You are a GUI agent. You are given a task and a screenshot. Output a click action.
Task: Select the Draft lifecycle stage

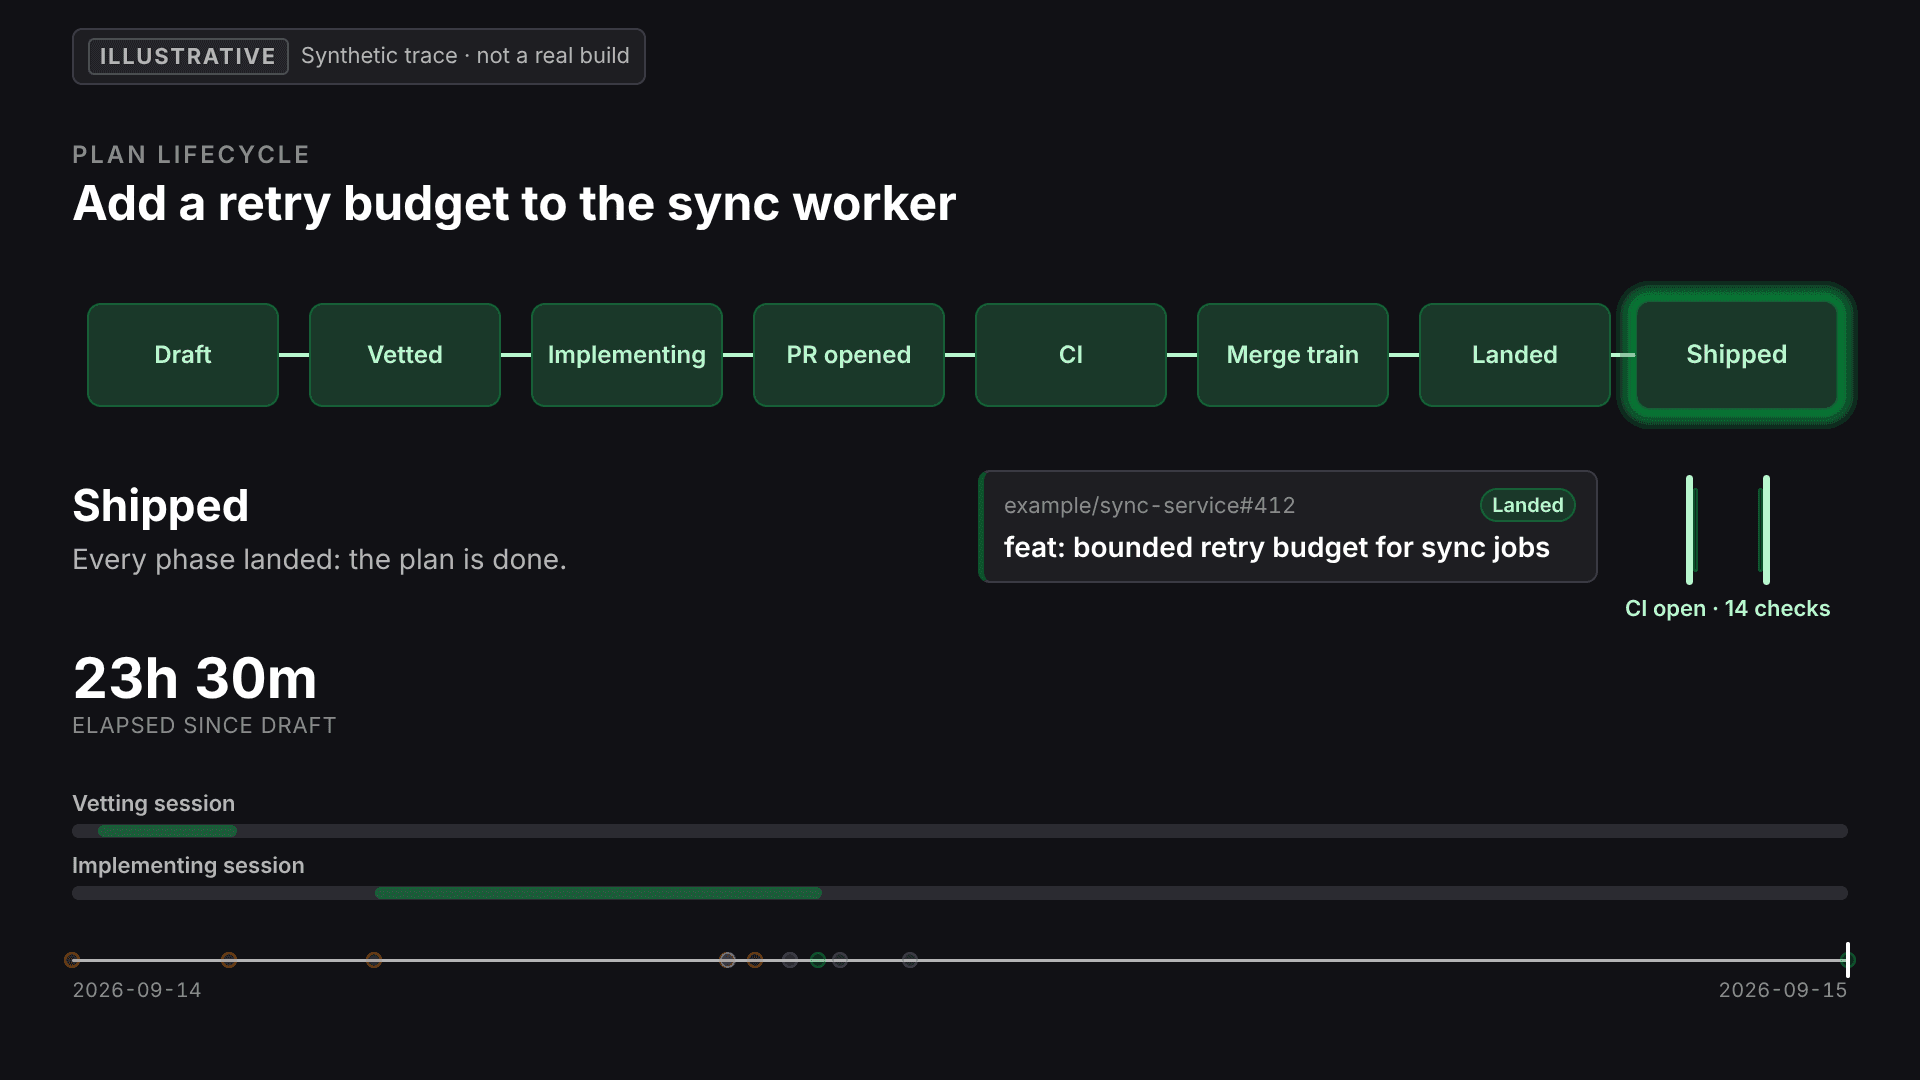(183, 355)
